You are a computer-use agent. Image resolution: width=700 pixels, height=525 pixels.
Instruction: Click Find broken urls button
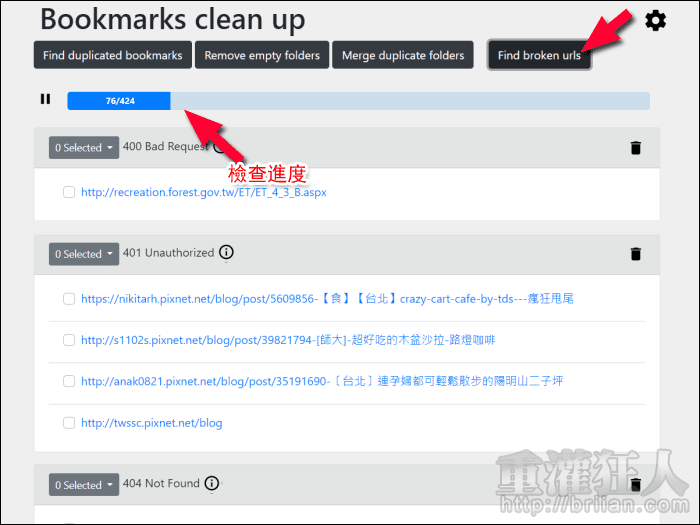pyautogui.click(x=539, y=55)
